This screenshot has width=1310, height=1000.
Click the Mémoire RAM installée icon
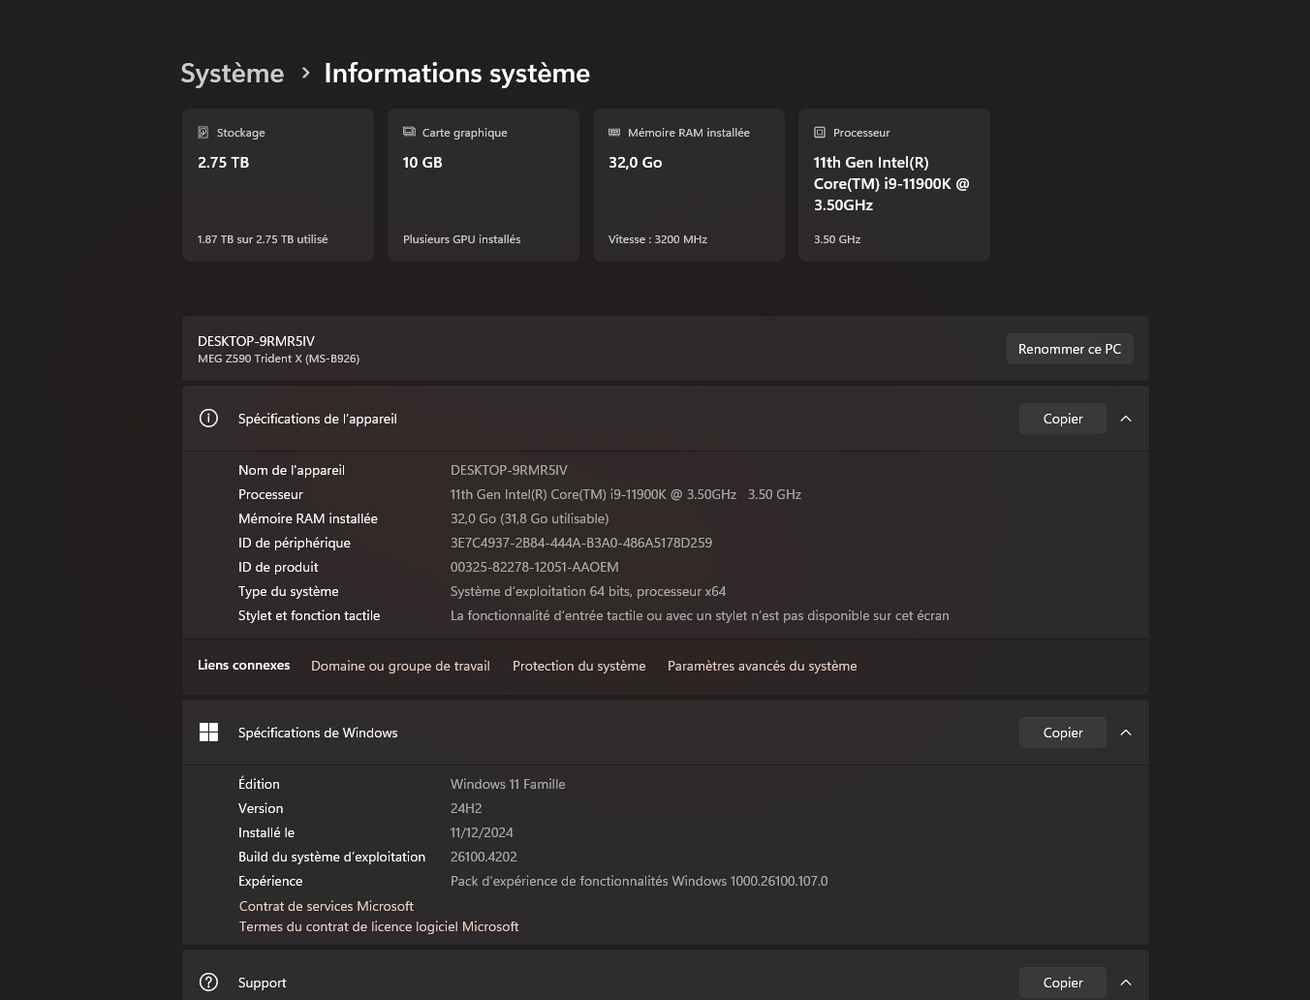pos(614,132)
